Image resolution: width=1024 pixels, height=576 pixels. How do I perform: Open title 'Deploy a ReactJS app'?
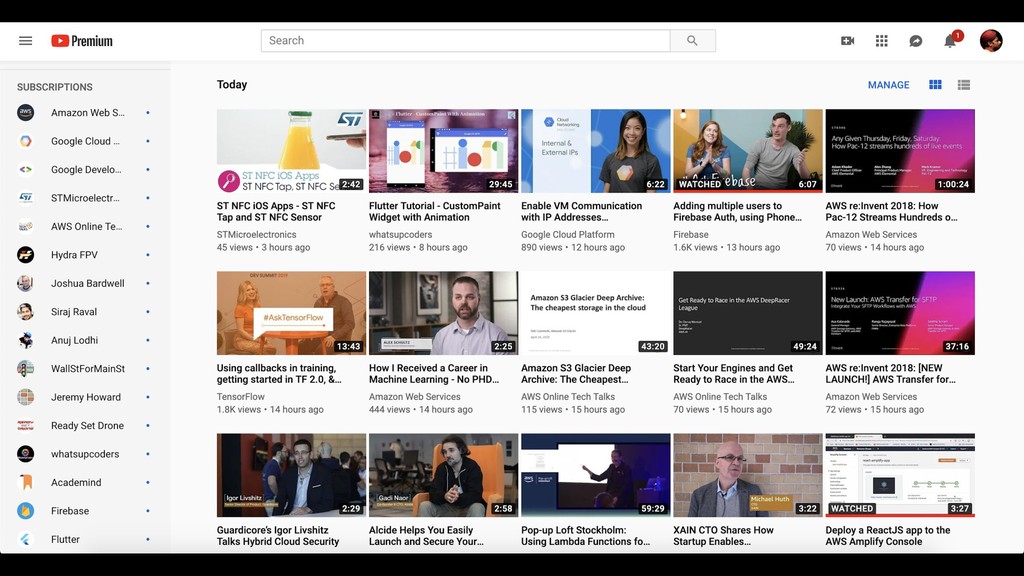tap(888, 536)
